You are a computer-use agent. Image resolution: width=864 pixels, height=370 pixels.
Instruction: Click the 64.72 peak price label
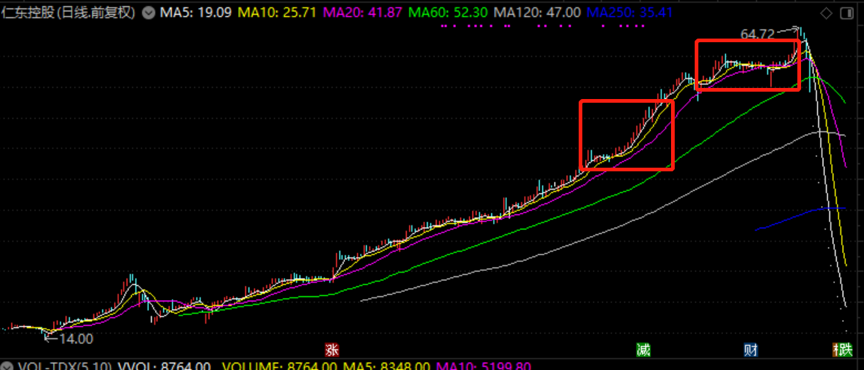pos(758,34)
